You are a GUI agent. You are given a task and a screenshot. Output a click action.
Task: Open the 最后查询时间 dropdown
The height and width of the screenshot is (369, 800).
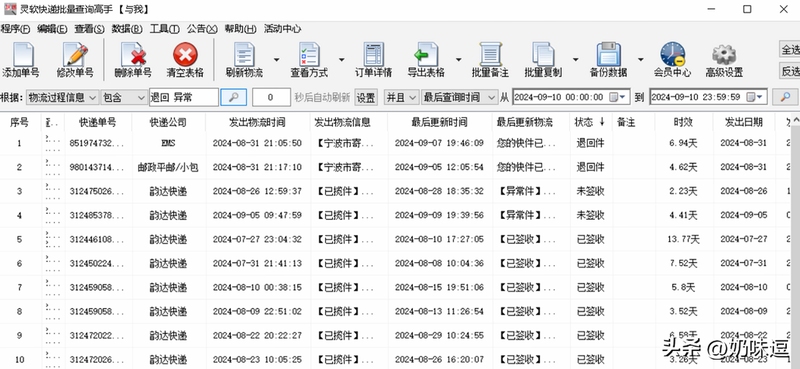click(x=459, y=97)
